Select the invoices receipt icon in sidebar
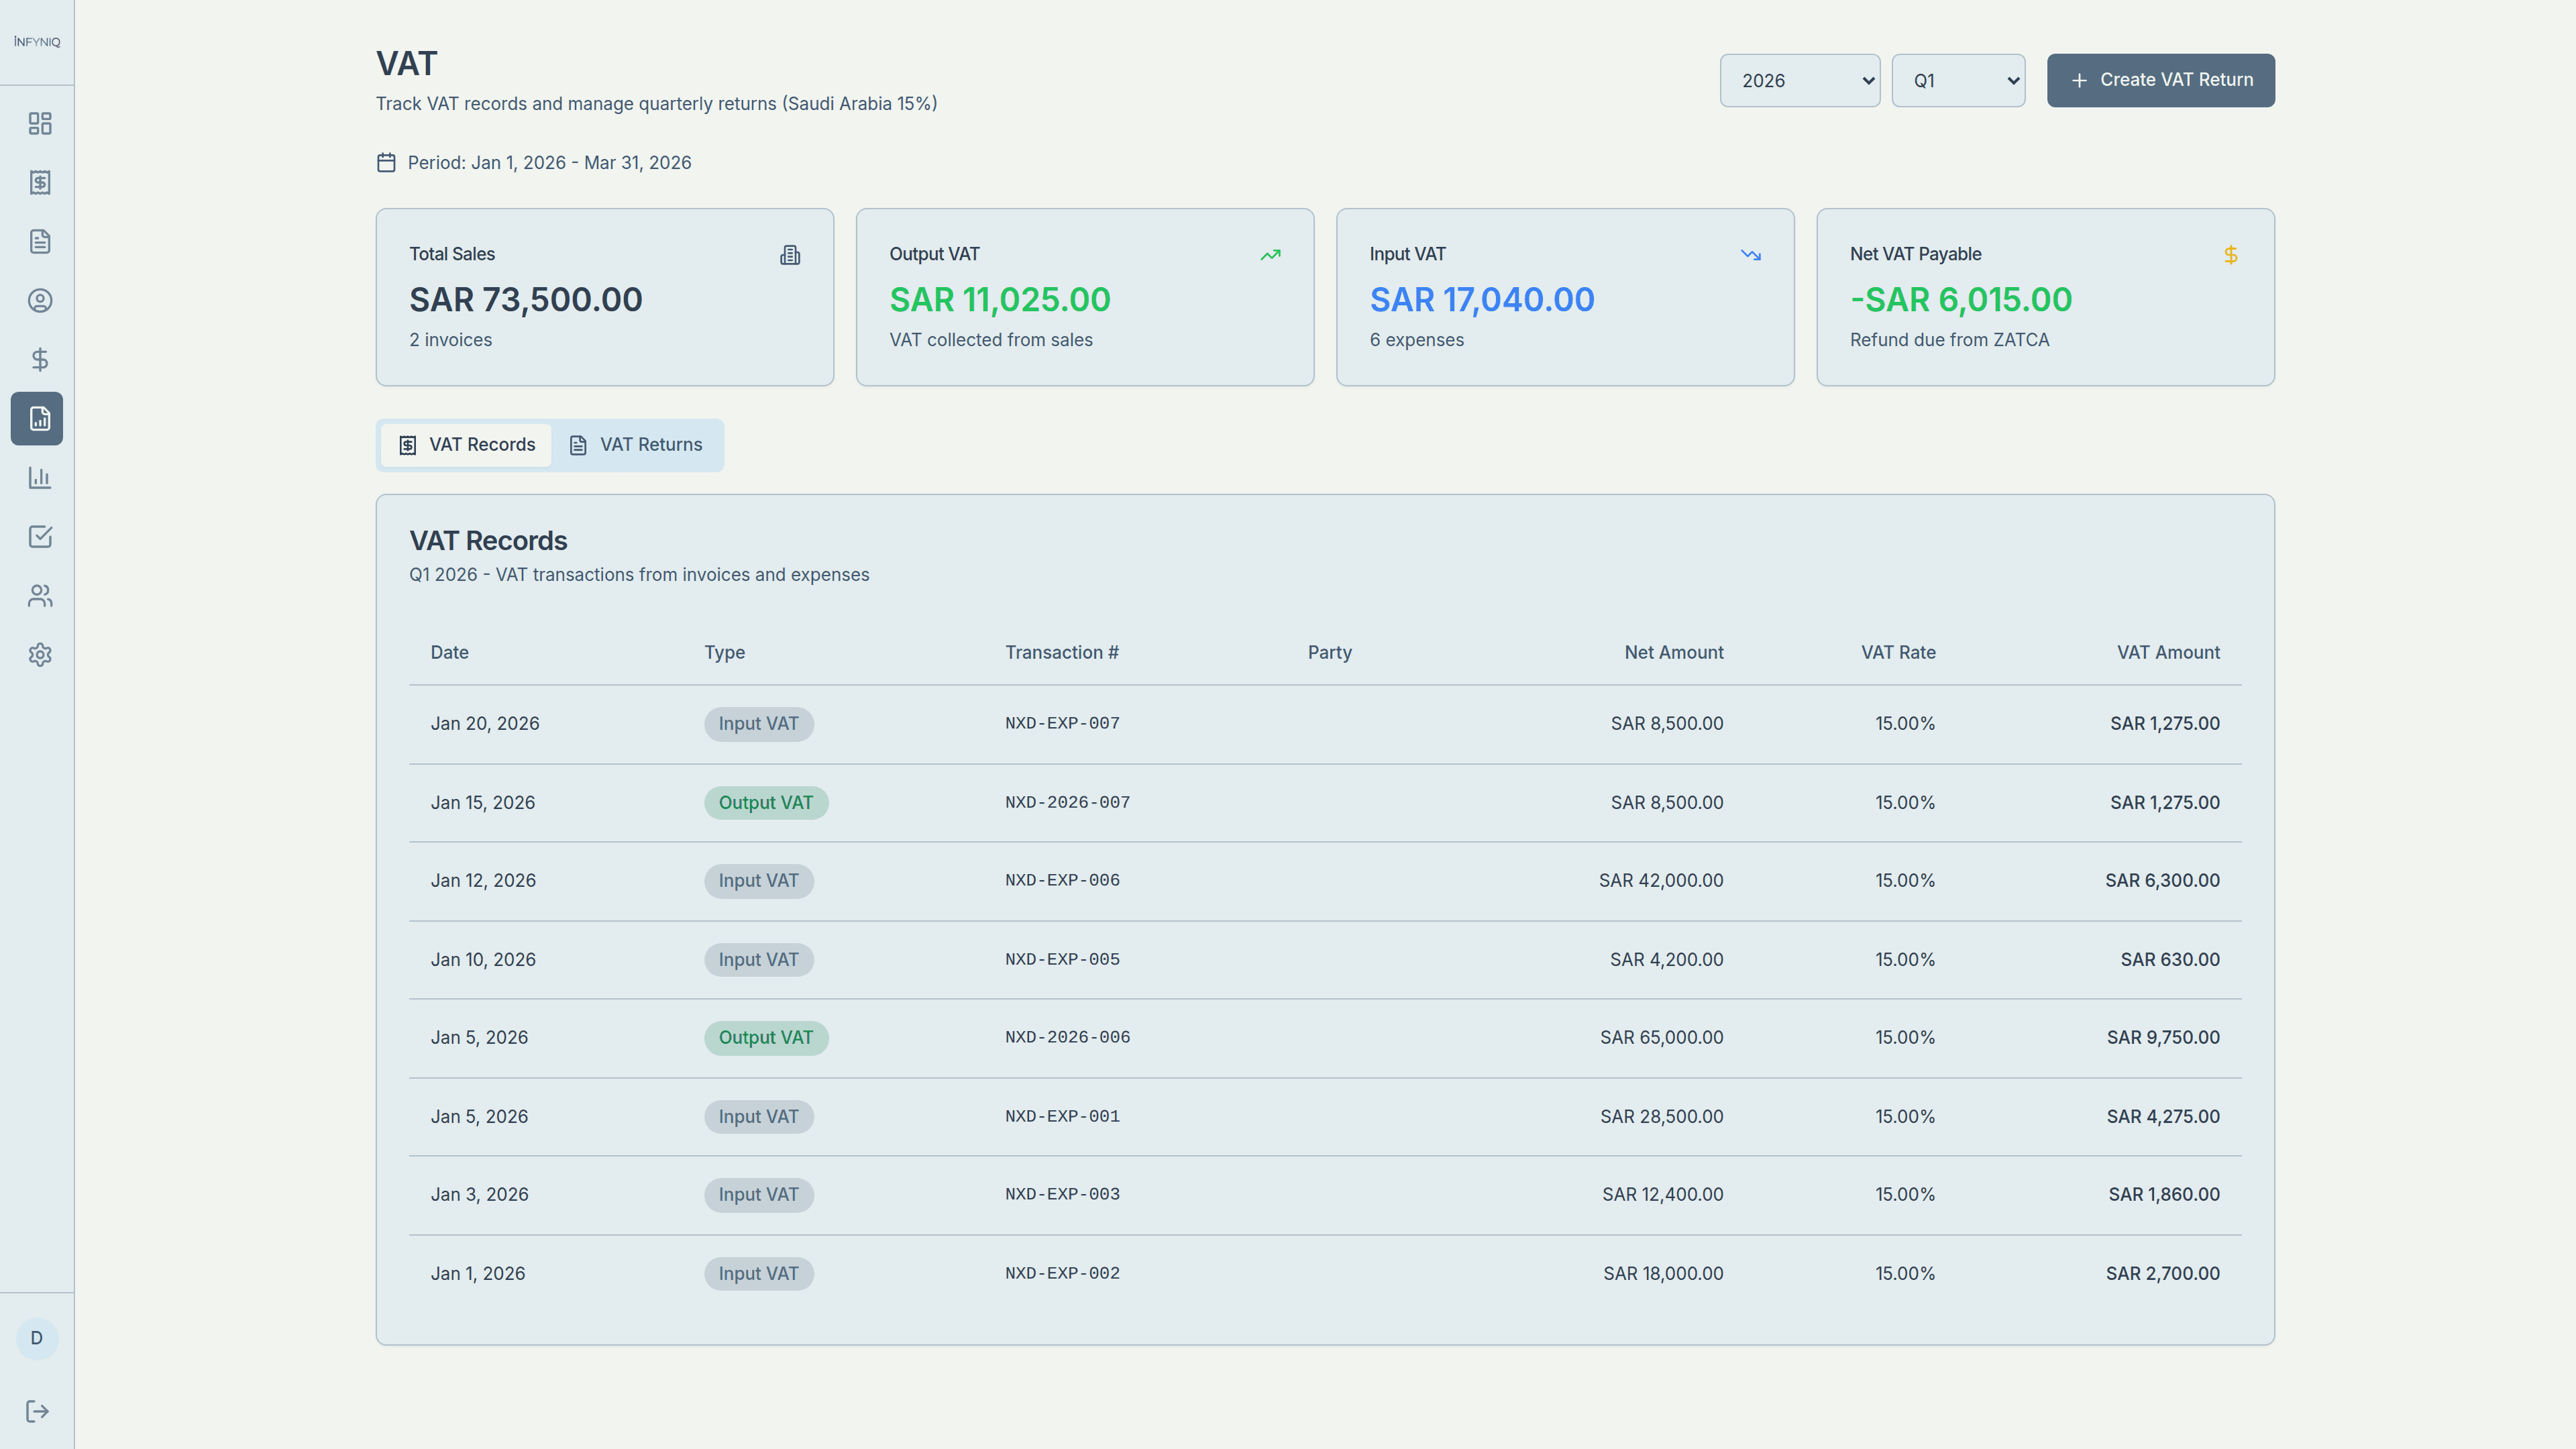 coord(40,183)
